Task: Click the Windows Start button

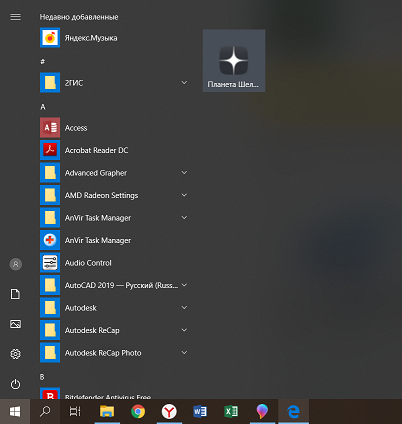Action: pyautogui.click(x=15, y=412)
